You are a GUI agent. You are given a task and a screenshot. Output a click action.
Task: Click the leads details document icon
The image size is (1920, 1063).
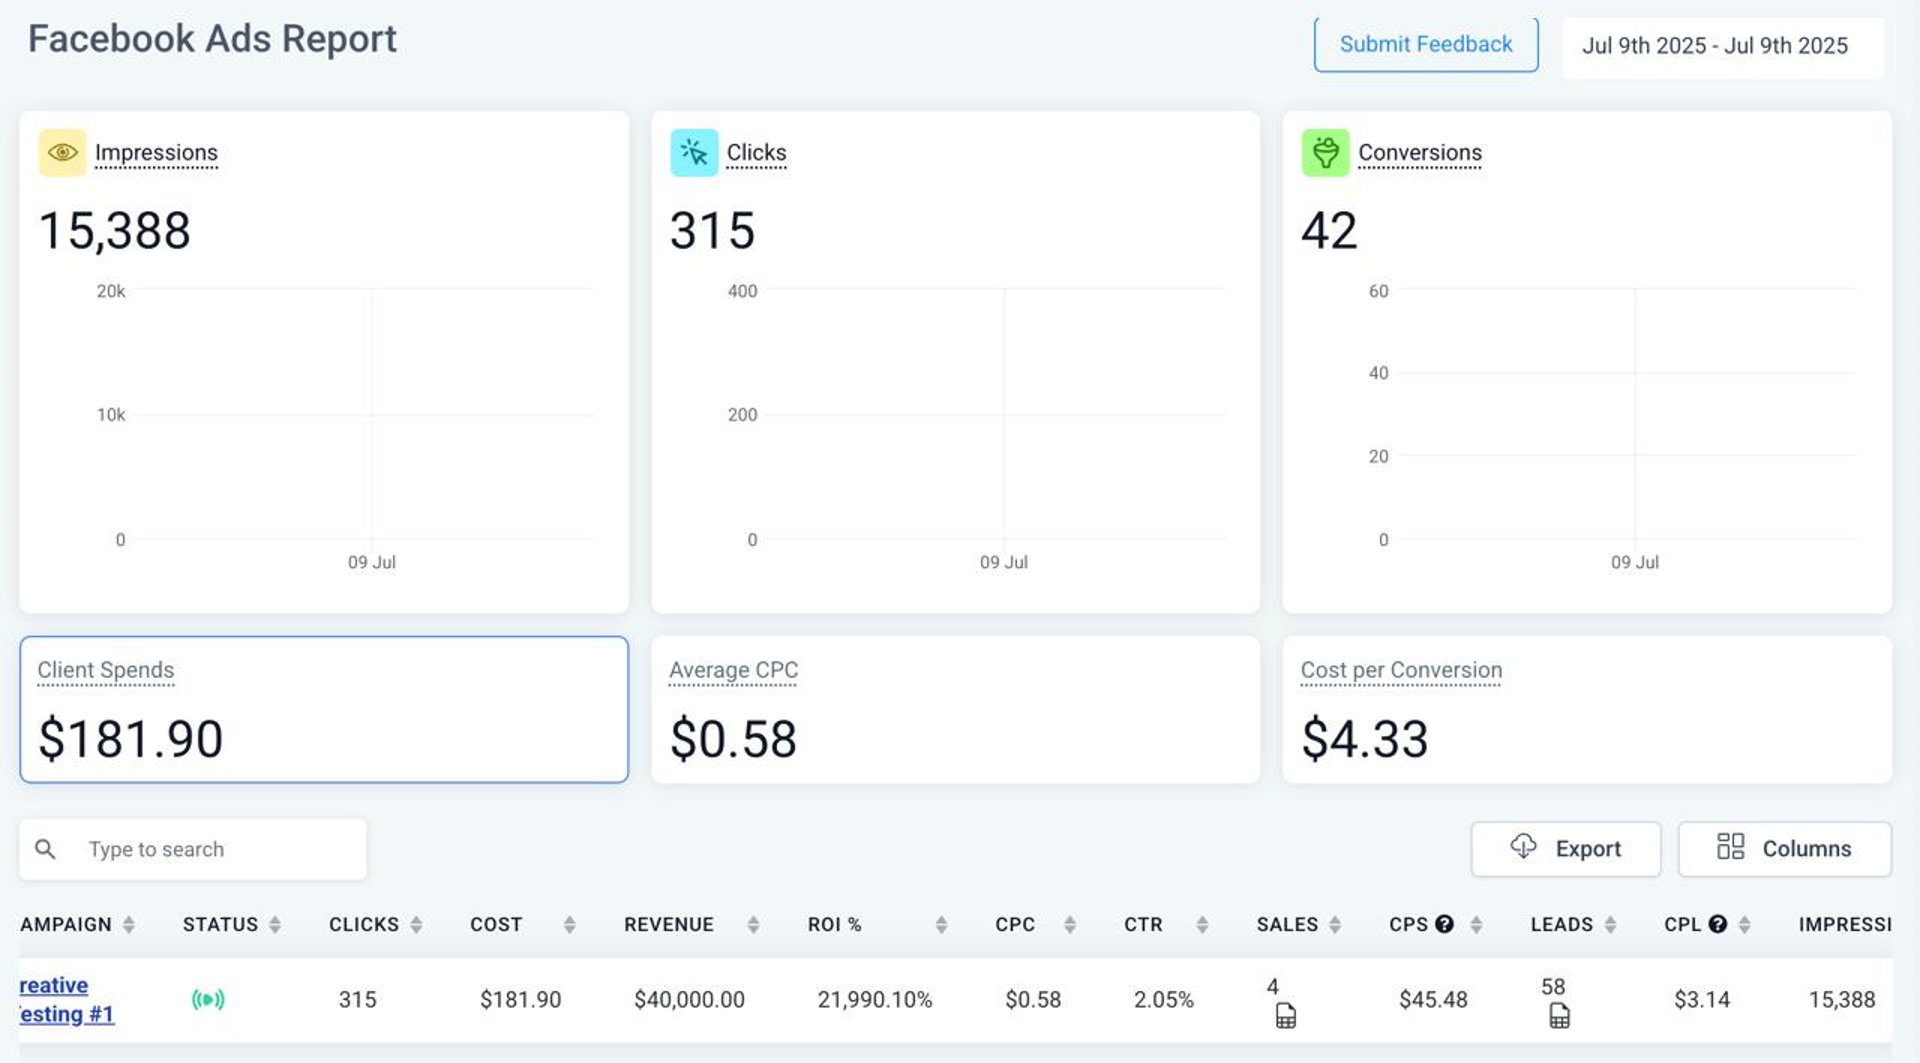click(x=1559, y=1016)
